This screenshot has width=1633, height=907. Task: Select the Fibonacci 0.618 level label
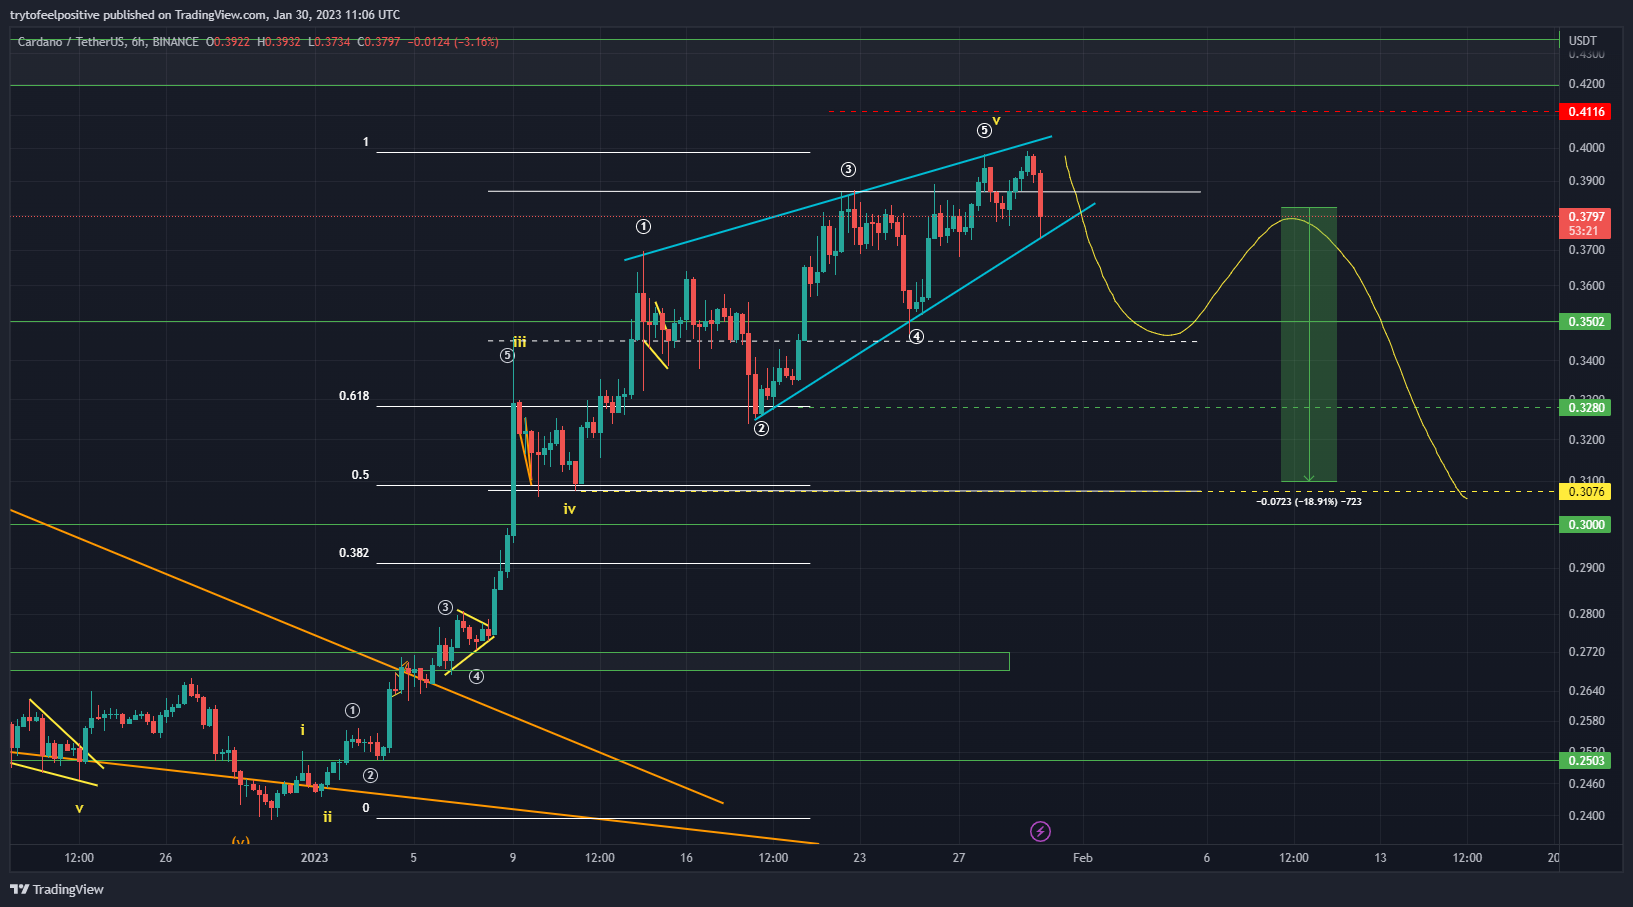[354, 396]
